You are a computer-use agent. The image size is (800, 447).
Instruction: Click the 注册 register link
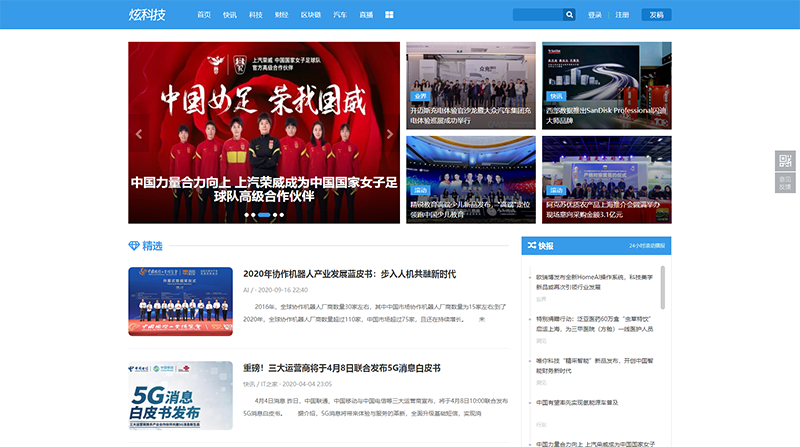click(x=622, y=15)
